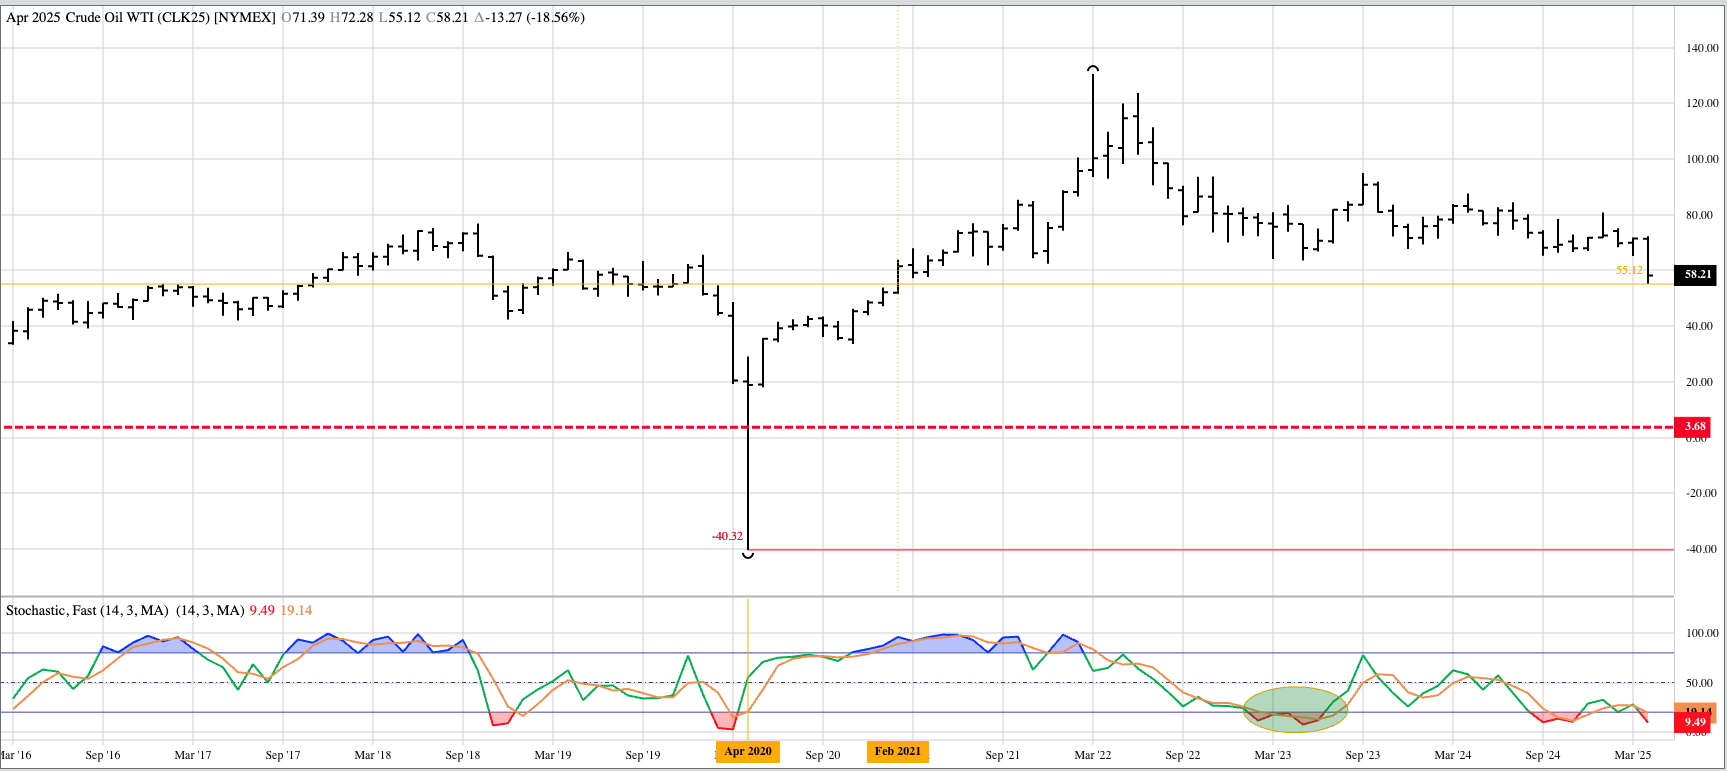Click the Apr 2020 orange date marker

point(747,752)
